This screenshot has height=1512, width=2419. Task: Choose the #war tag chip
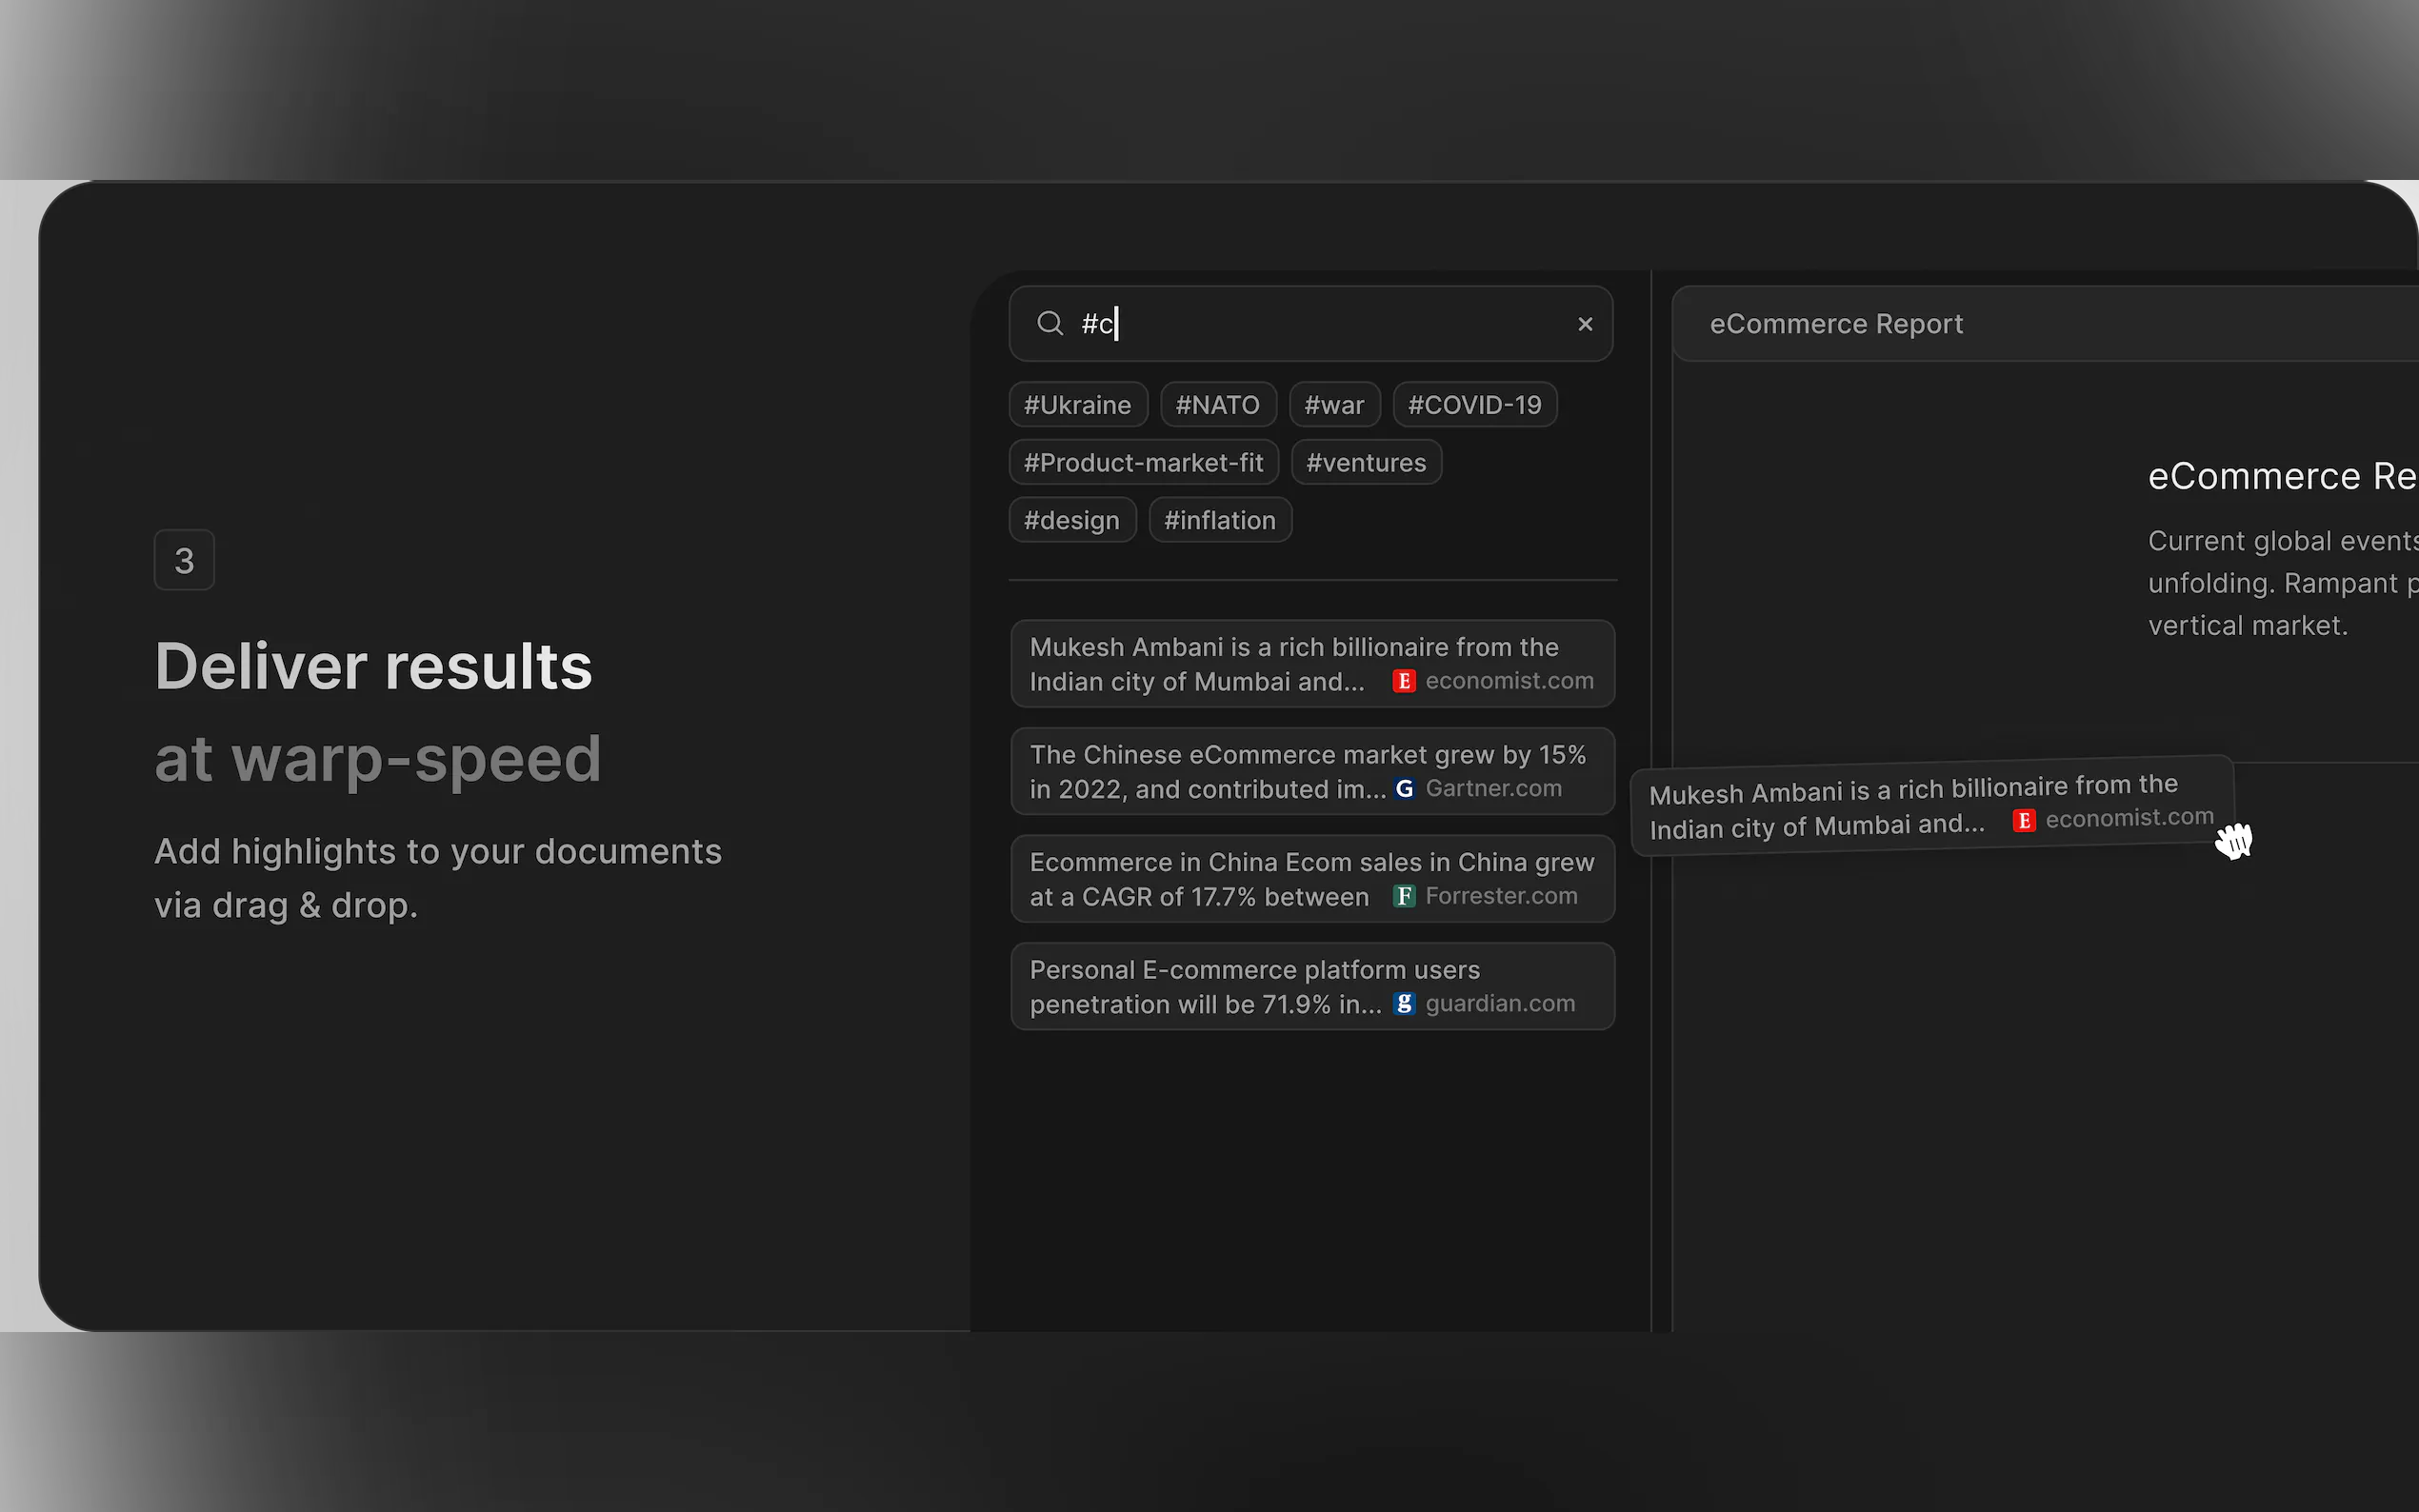[1333, 405]
